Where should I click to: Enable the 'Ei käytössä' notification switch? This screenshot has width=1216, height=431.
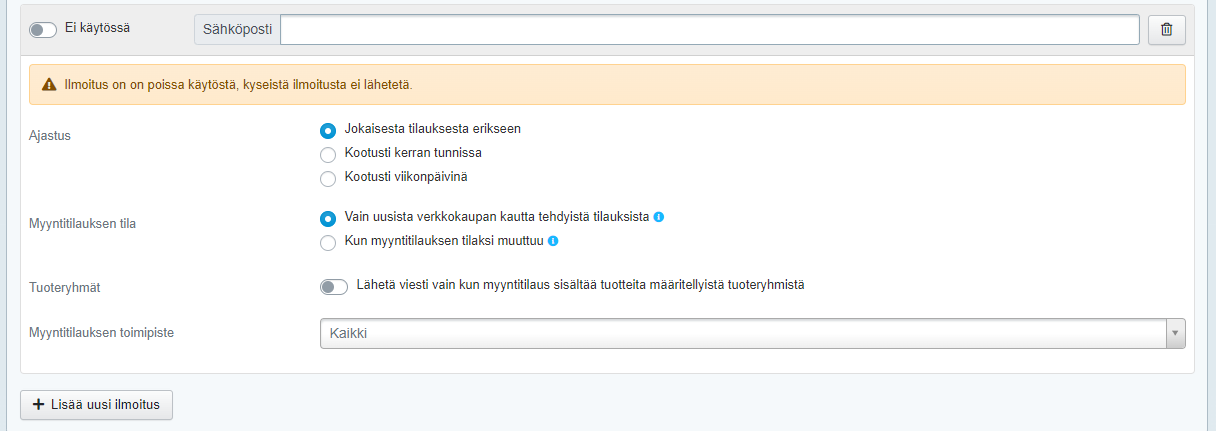[43, 30]
